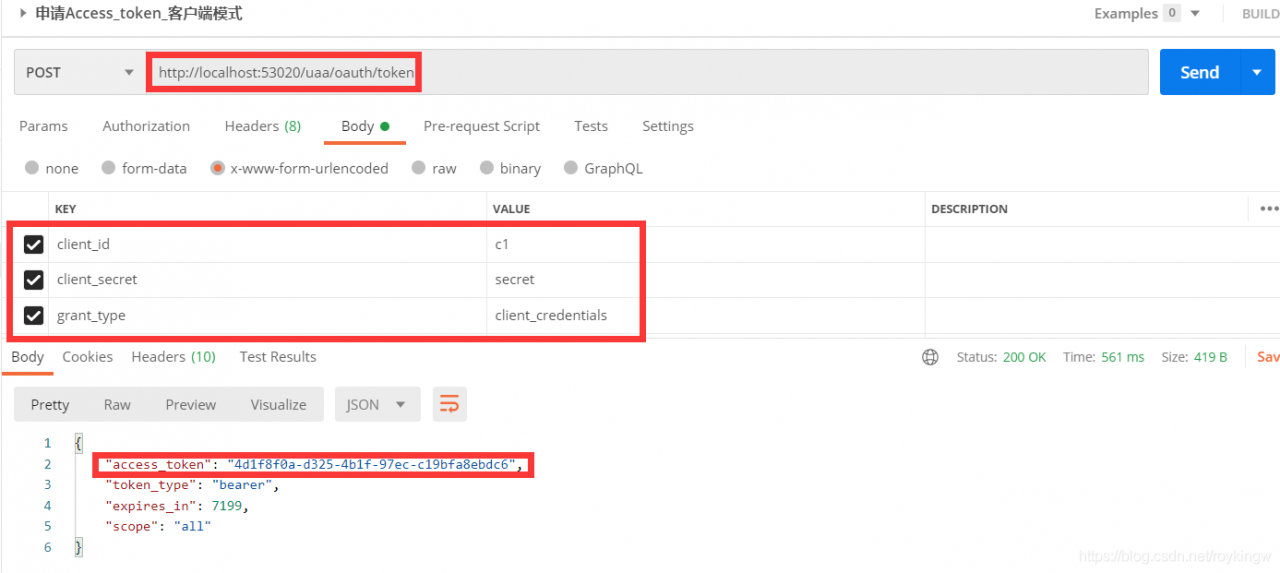Open the three-dots column options menu

click(1268, 209)
